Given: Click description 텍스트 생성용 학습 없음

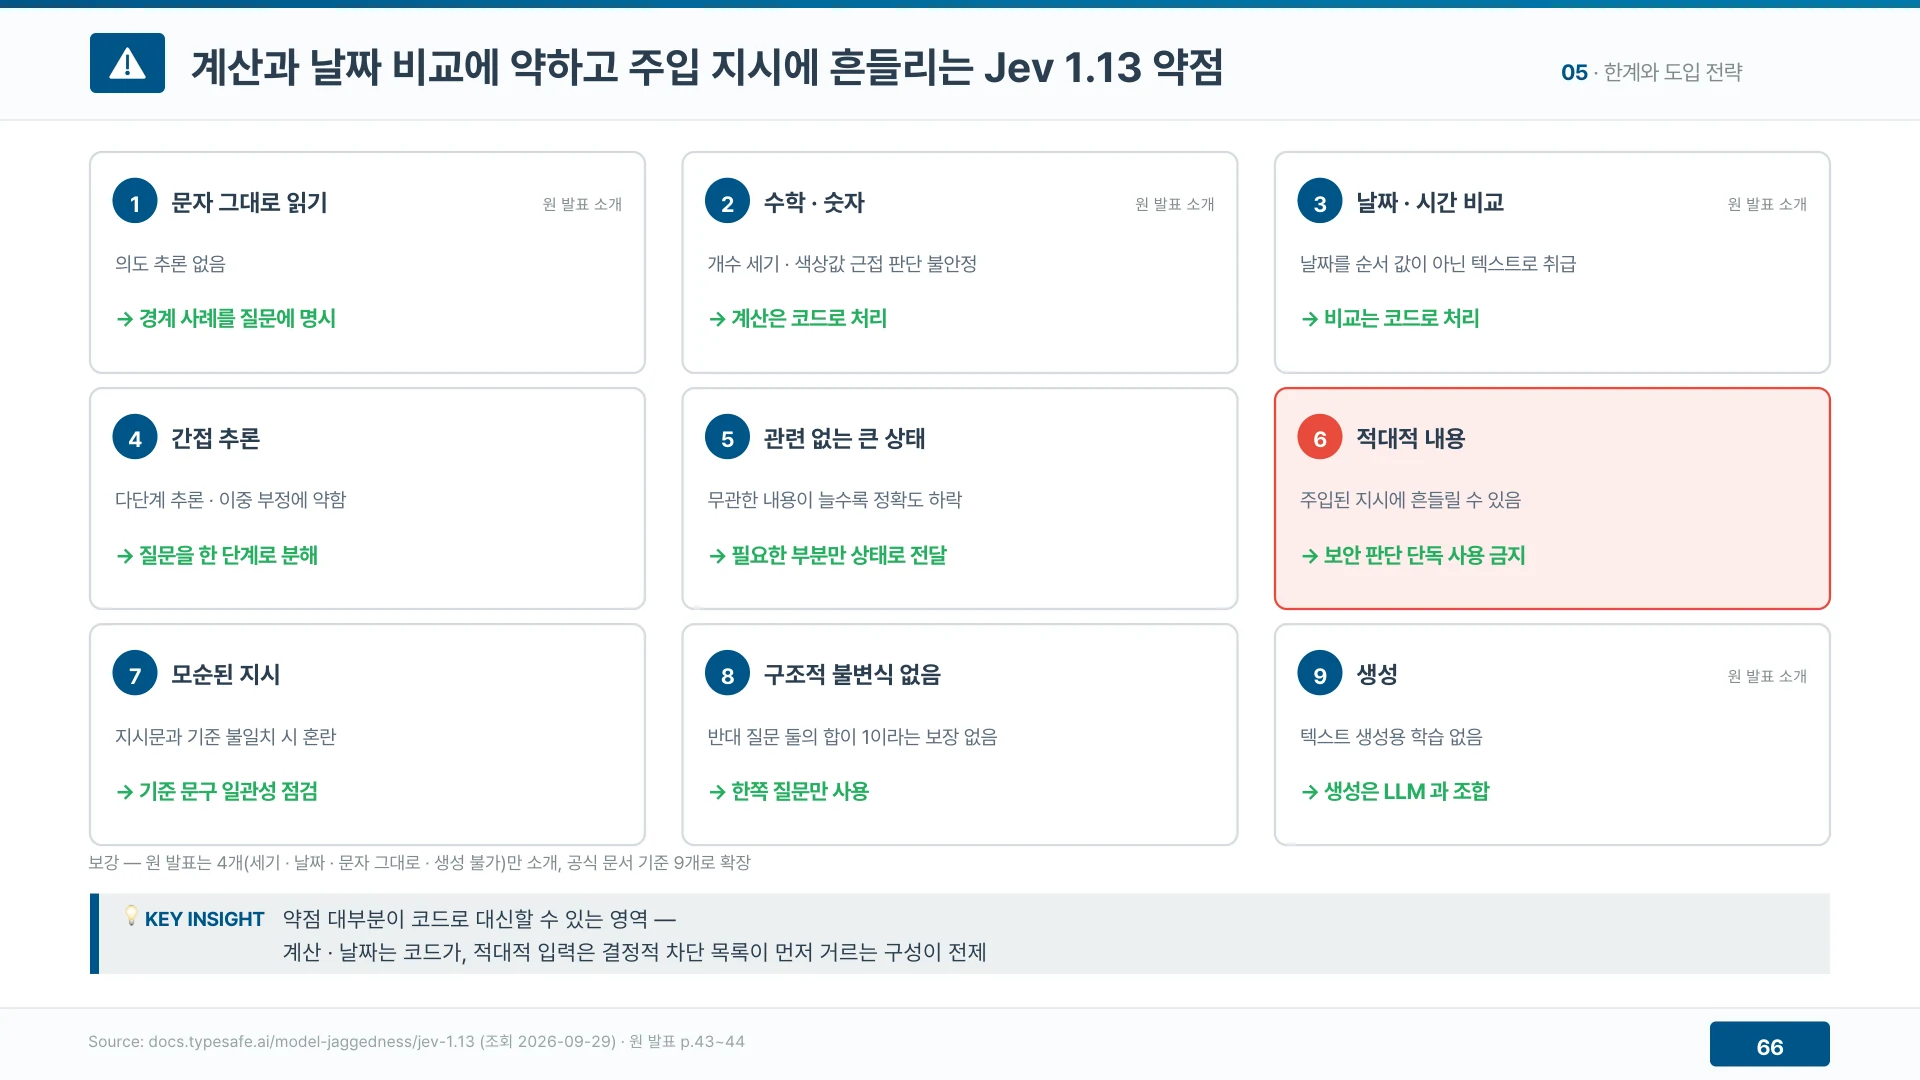Looking at the screenshot, I should (x=1391, y=737).
